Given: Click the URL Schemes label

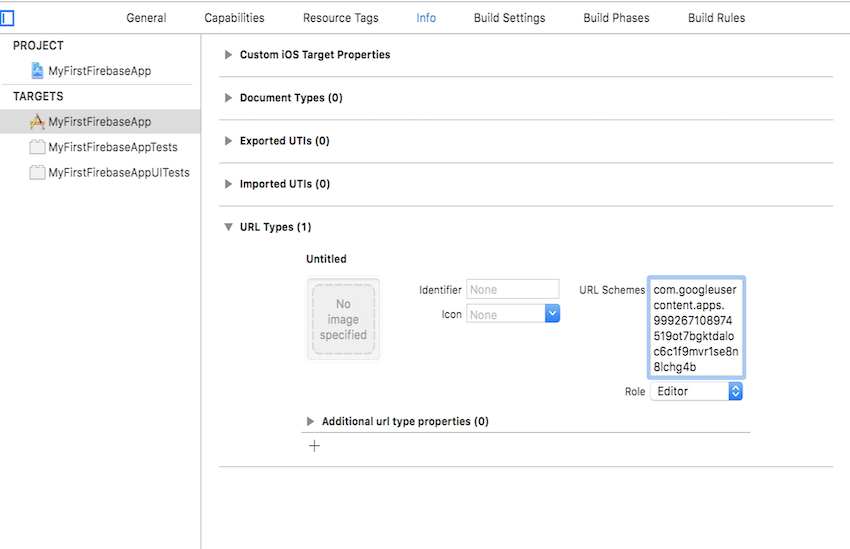Looking at the screenshot, I should click(x=612, y=290).
